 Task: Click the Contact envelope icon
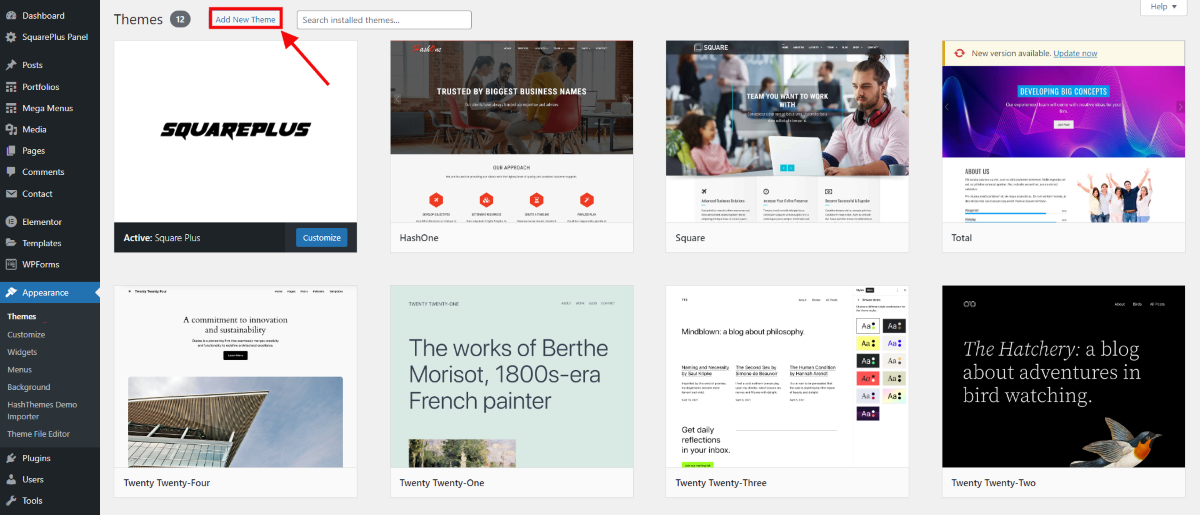click(10, 194)
